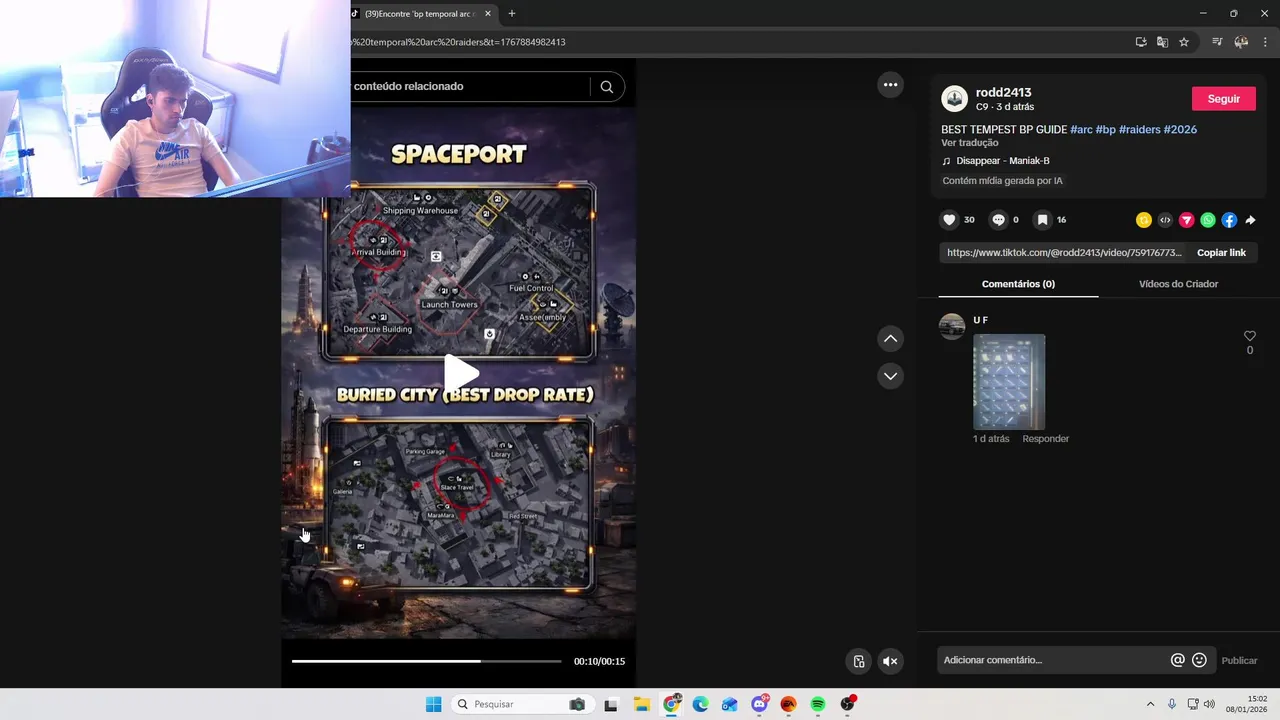This screenshot has height=720, width=1280.
Task: Go to next video with down arrow
Action: pos(890,376)
